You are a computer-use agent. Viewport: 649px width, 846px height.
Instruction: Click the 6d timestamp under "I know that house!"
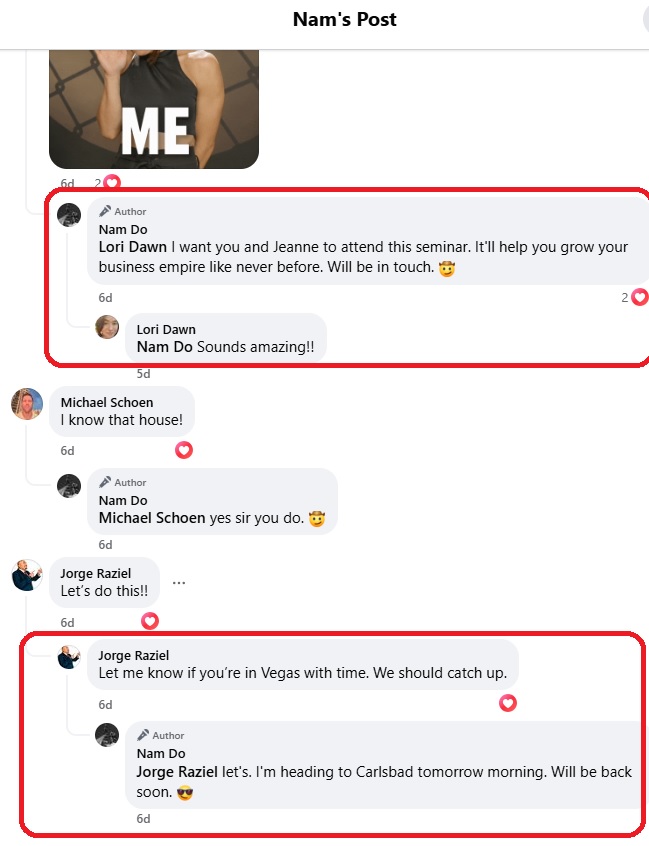(67, 451)
